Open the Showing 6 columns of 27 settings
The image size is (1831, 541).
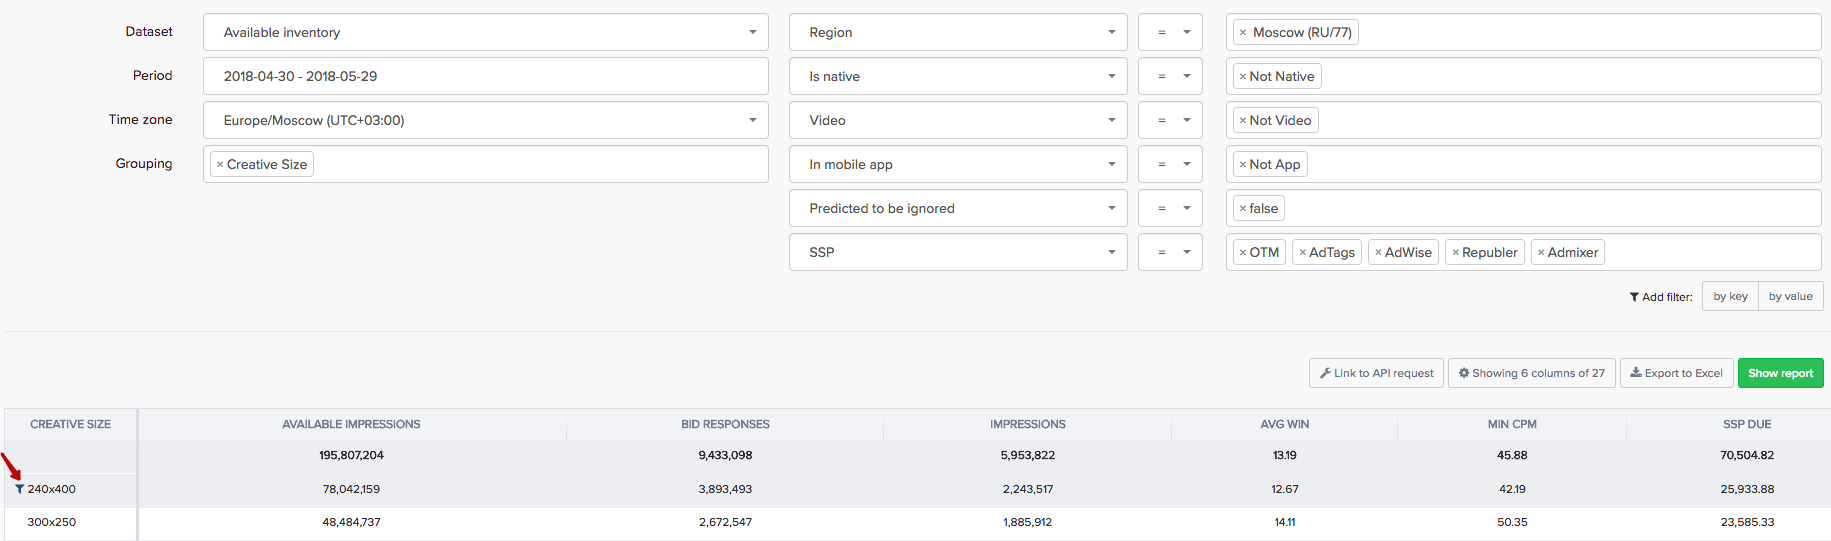1531,373
